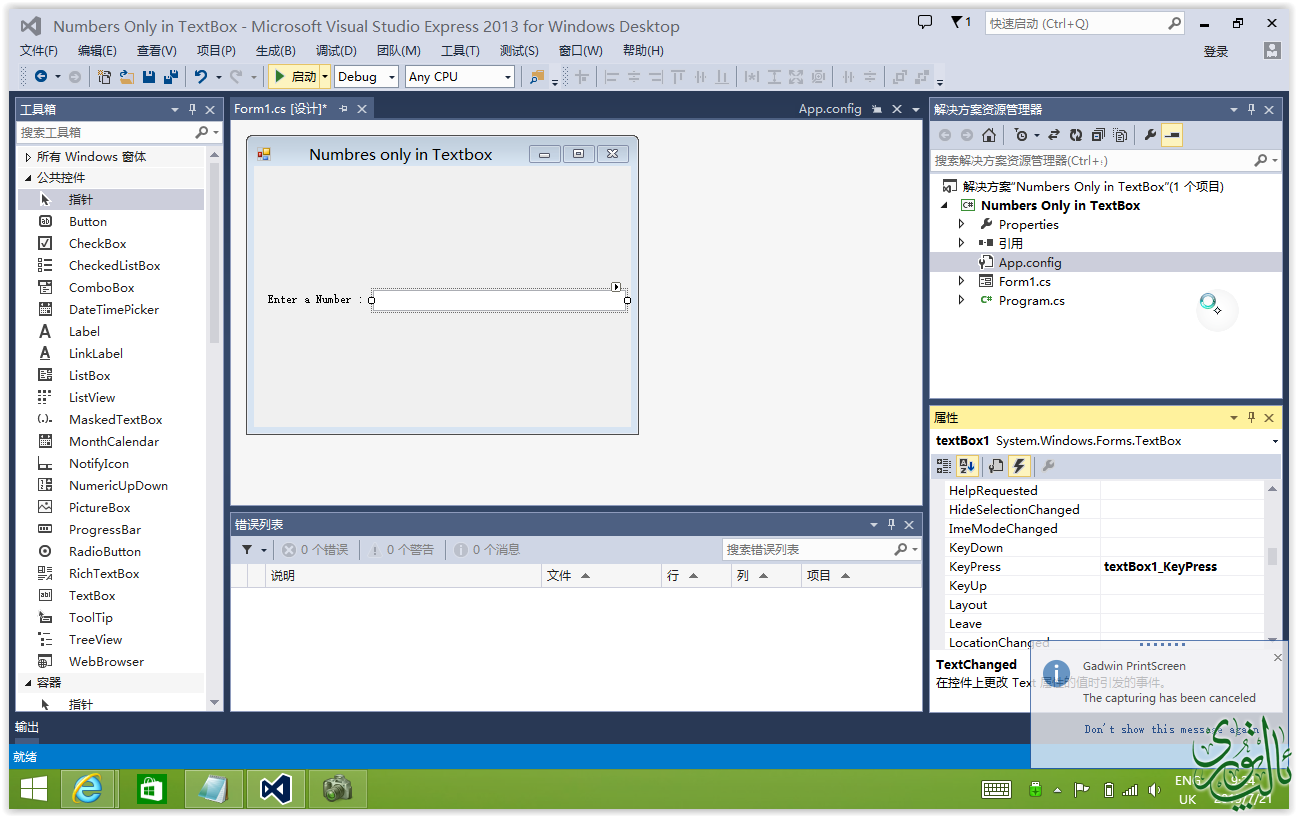The image size is (1297, 817).
Task: Click the 登录 sign-in link
Action: (1215, 51)
